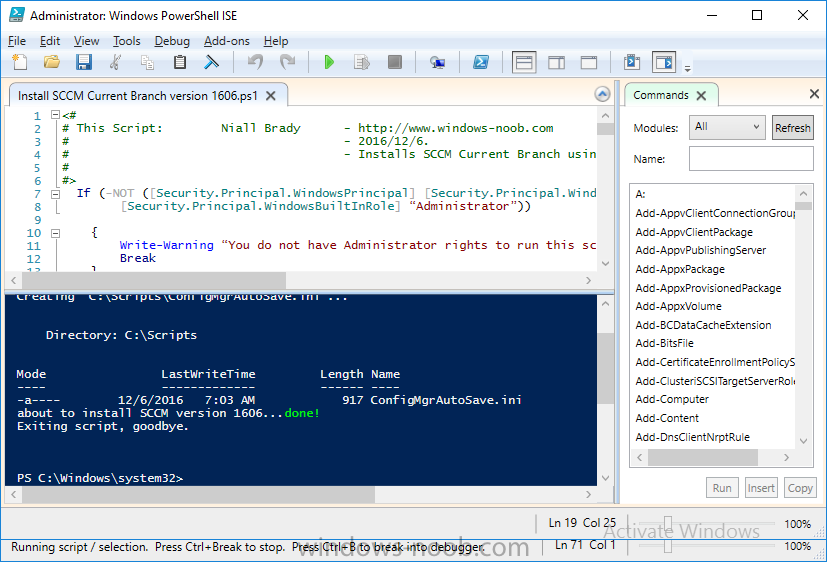
Task: Adjust the upper zoom slider thumb
Action: pyautogui.click(x=668, y=524)
